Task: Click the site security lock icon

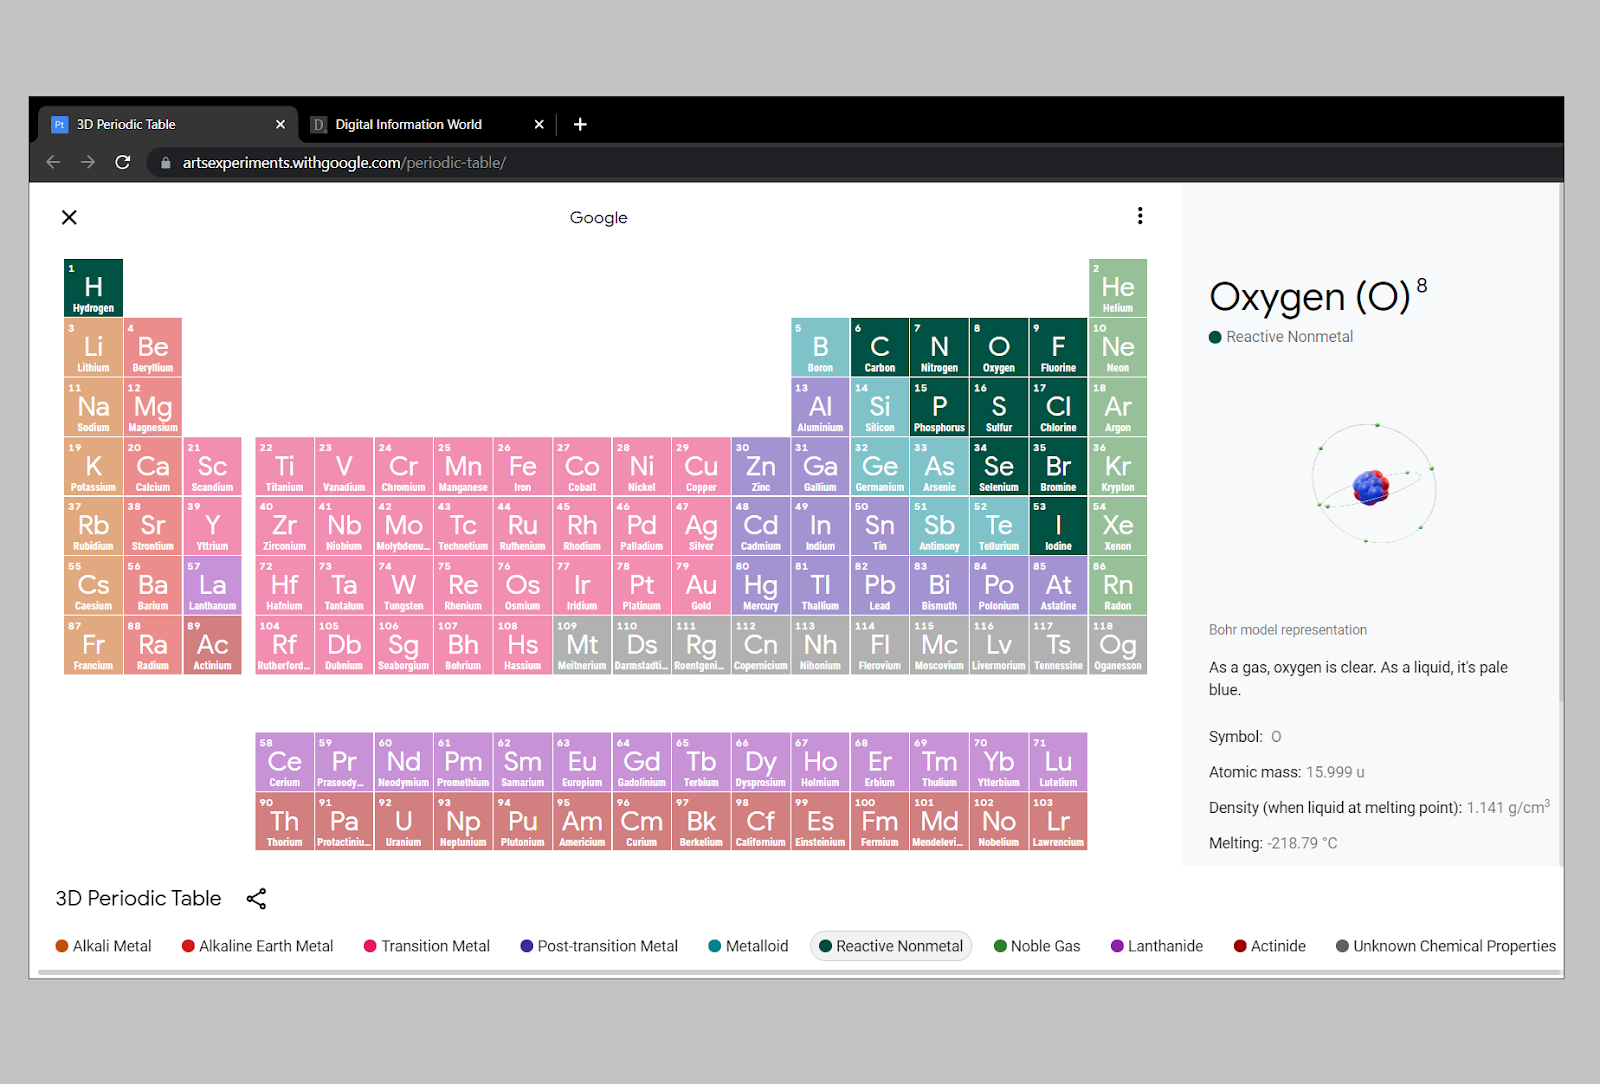Action: (166, 162)
